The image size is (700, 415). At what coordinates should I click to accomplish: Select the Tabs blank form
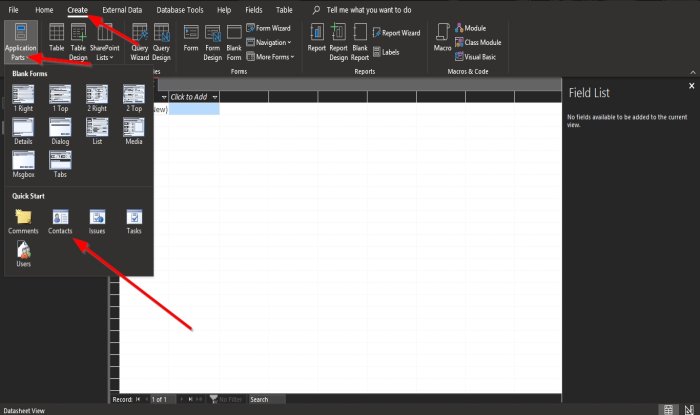60,165
